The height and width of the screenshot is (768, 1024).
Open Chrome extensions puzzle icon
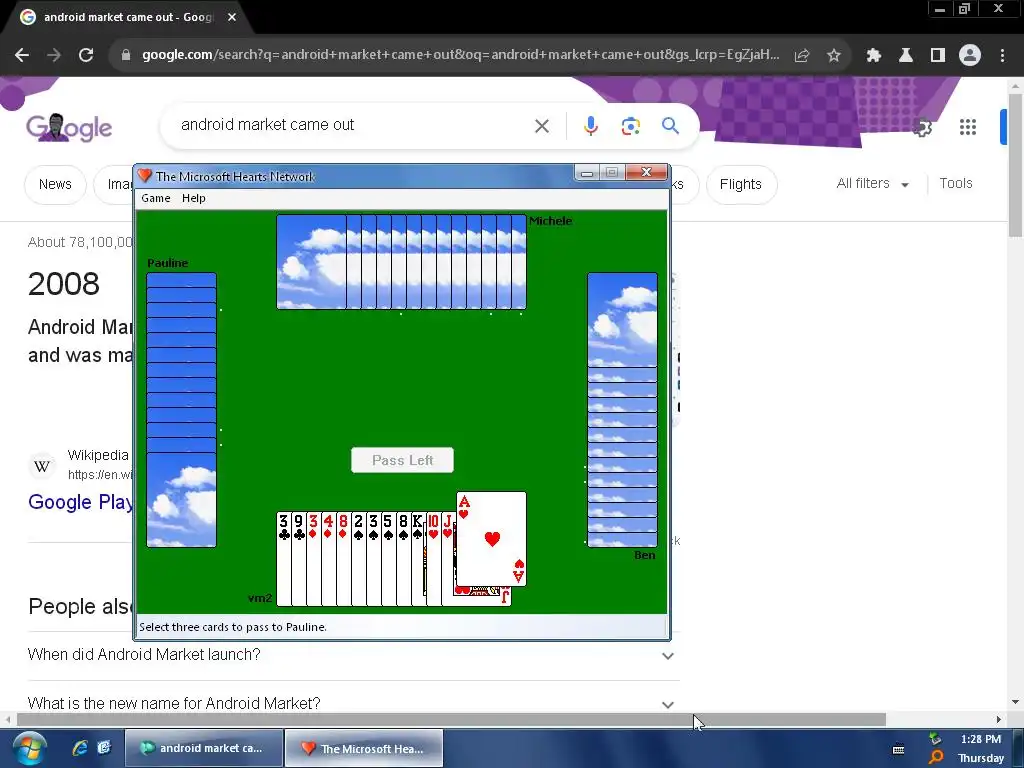(874, 56)
